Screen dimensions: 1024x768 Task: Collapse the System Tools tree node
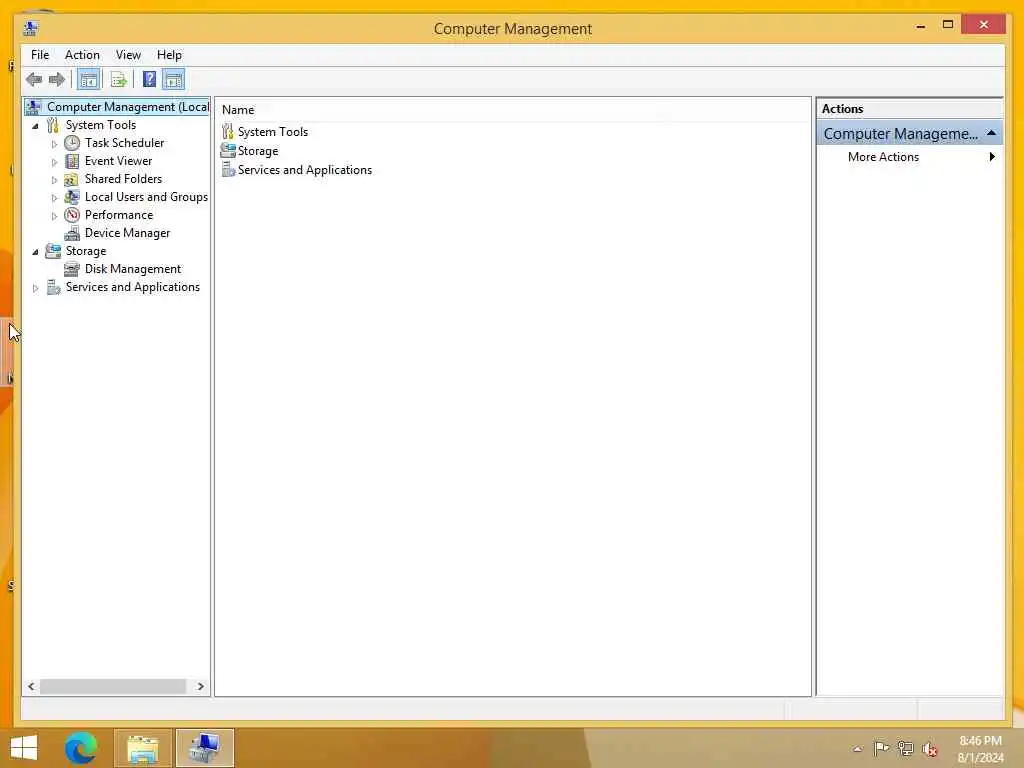[35, 125]
